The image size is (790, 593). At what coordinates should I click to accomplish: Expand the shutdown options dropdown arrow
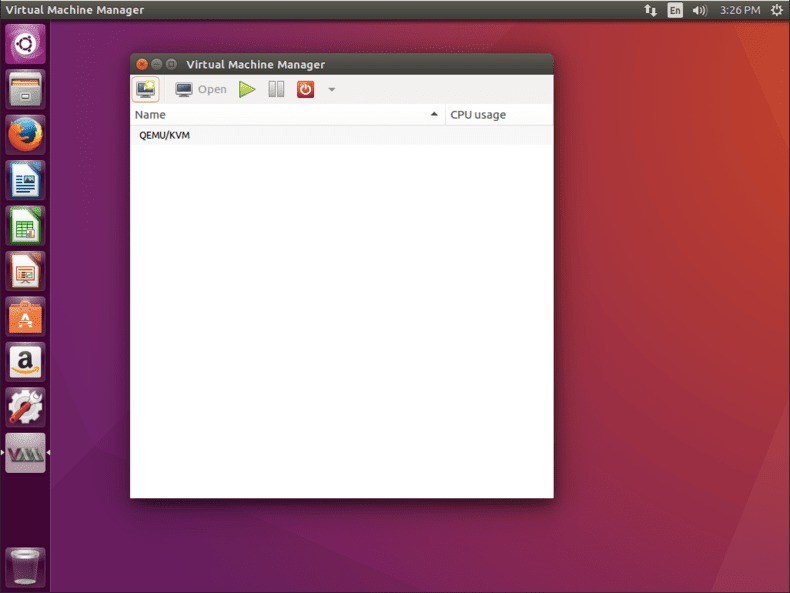332,90
